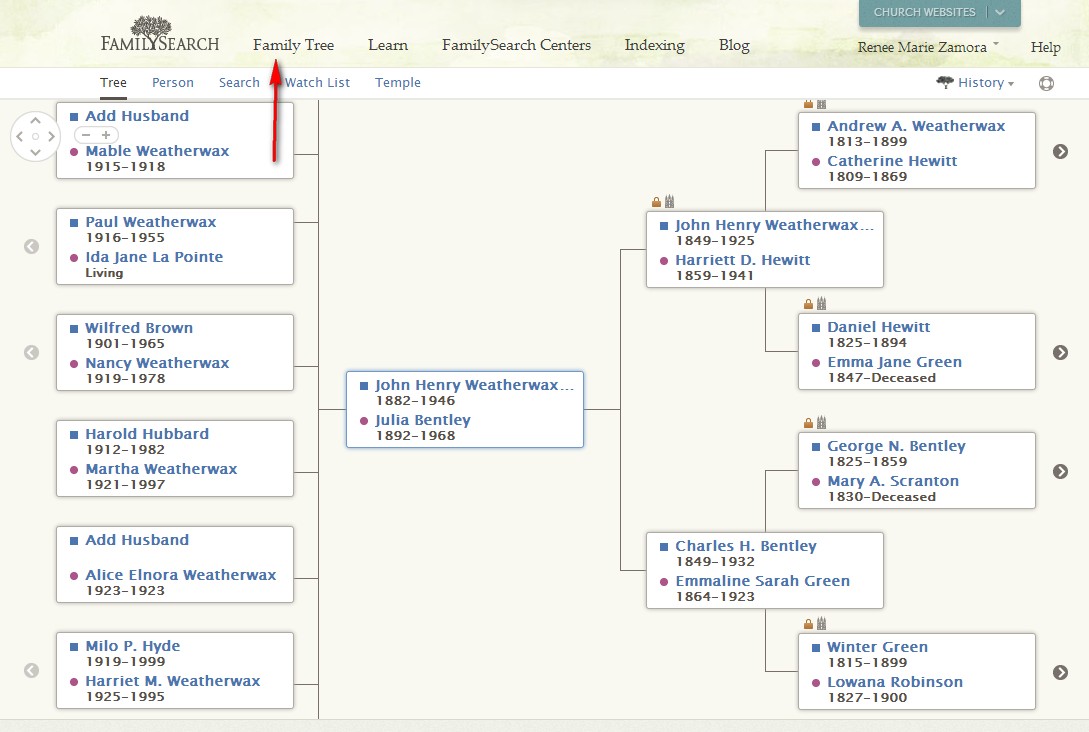The height and width of the screenshot is (732, 1089).
Task: Expand ancestors of Daniel Hewitt
Action: tap(1060, 352)
